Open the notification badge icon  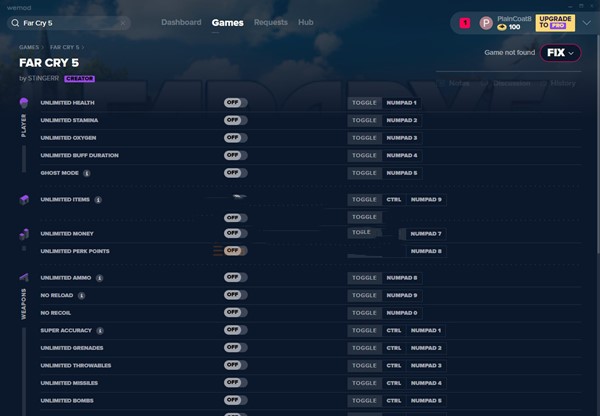[465, 22]
